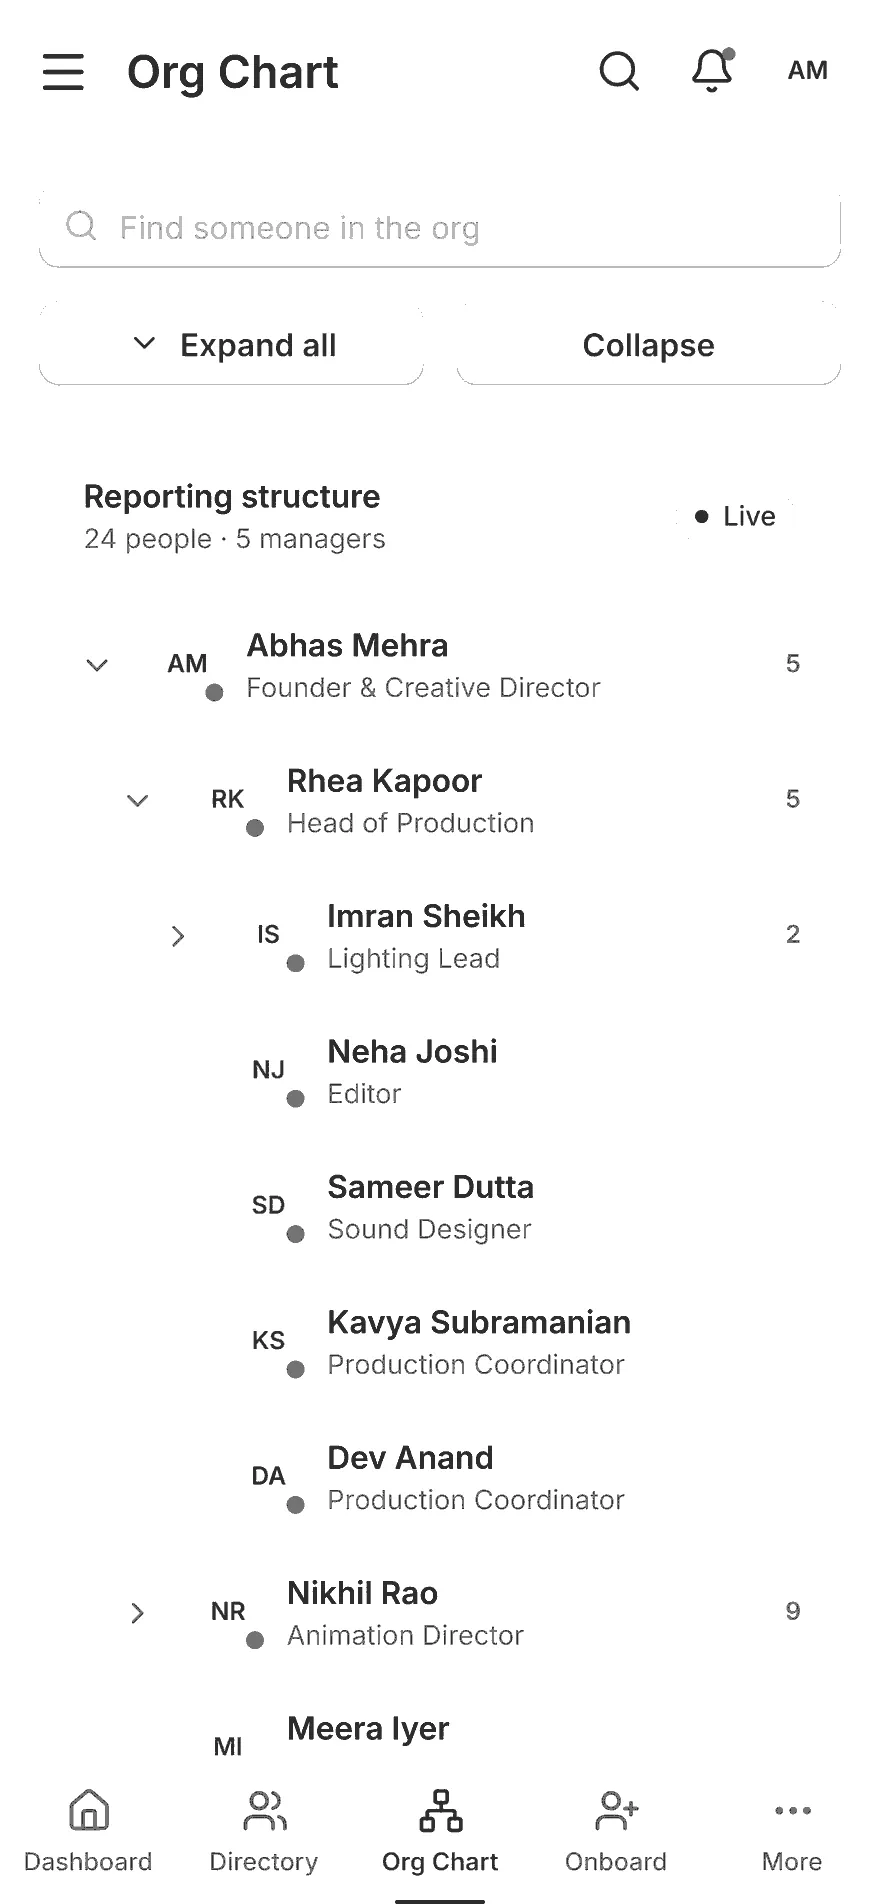The image size is (880, 1904).
Task: Open the IS avatar for Imran Sheikh
Action: [268, 934]
